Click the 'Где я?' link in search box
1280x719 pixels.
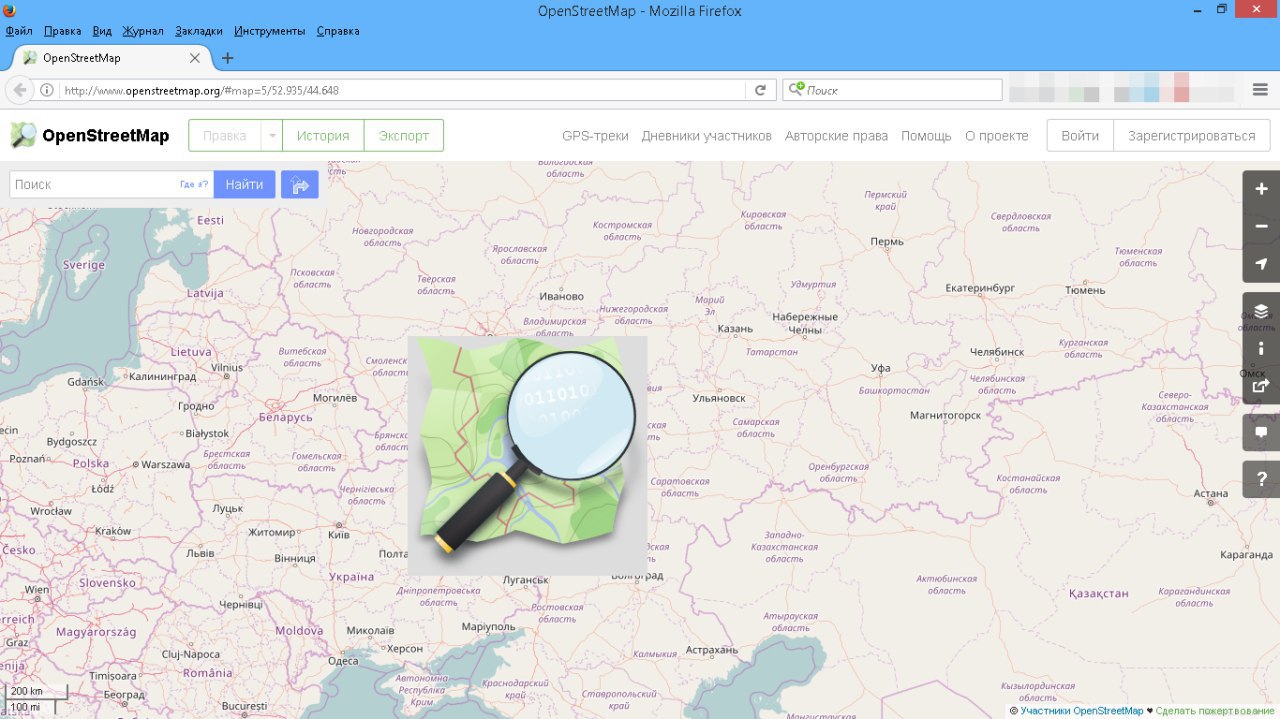194,184
